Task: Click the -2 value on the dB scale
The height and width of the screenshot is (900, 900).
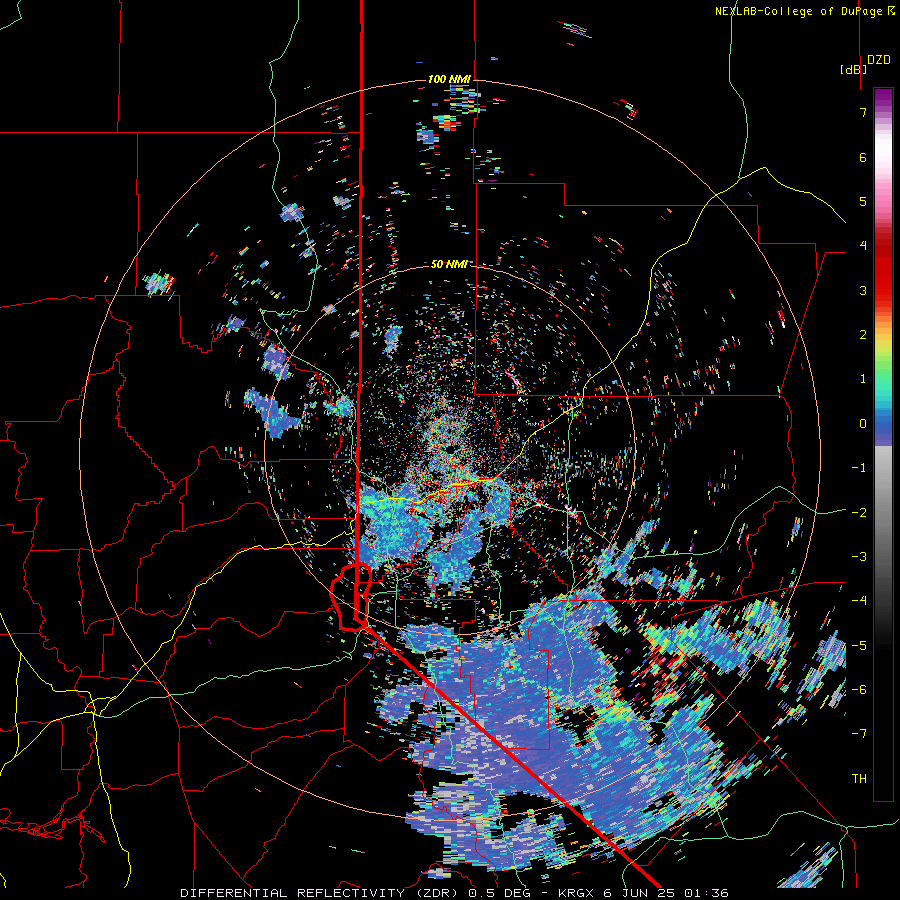Action: click(859, 513)
